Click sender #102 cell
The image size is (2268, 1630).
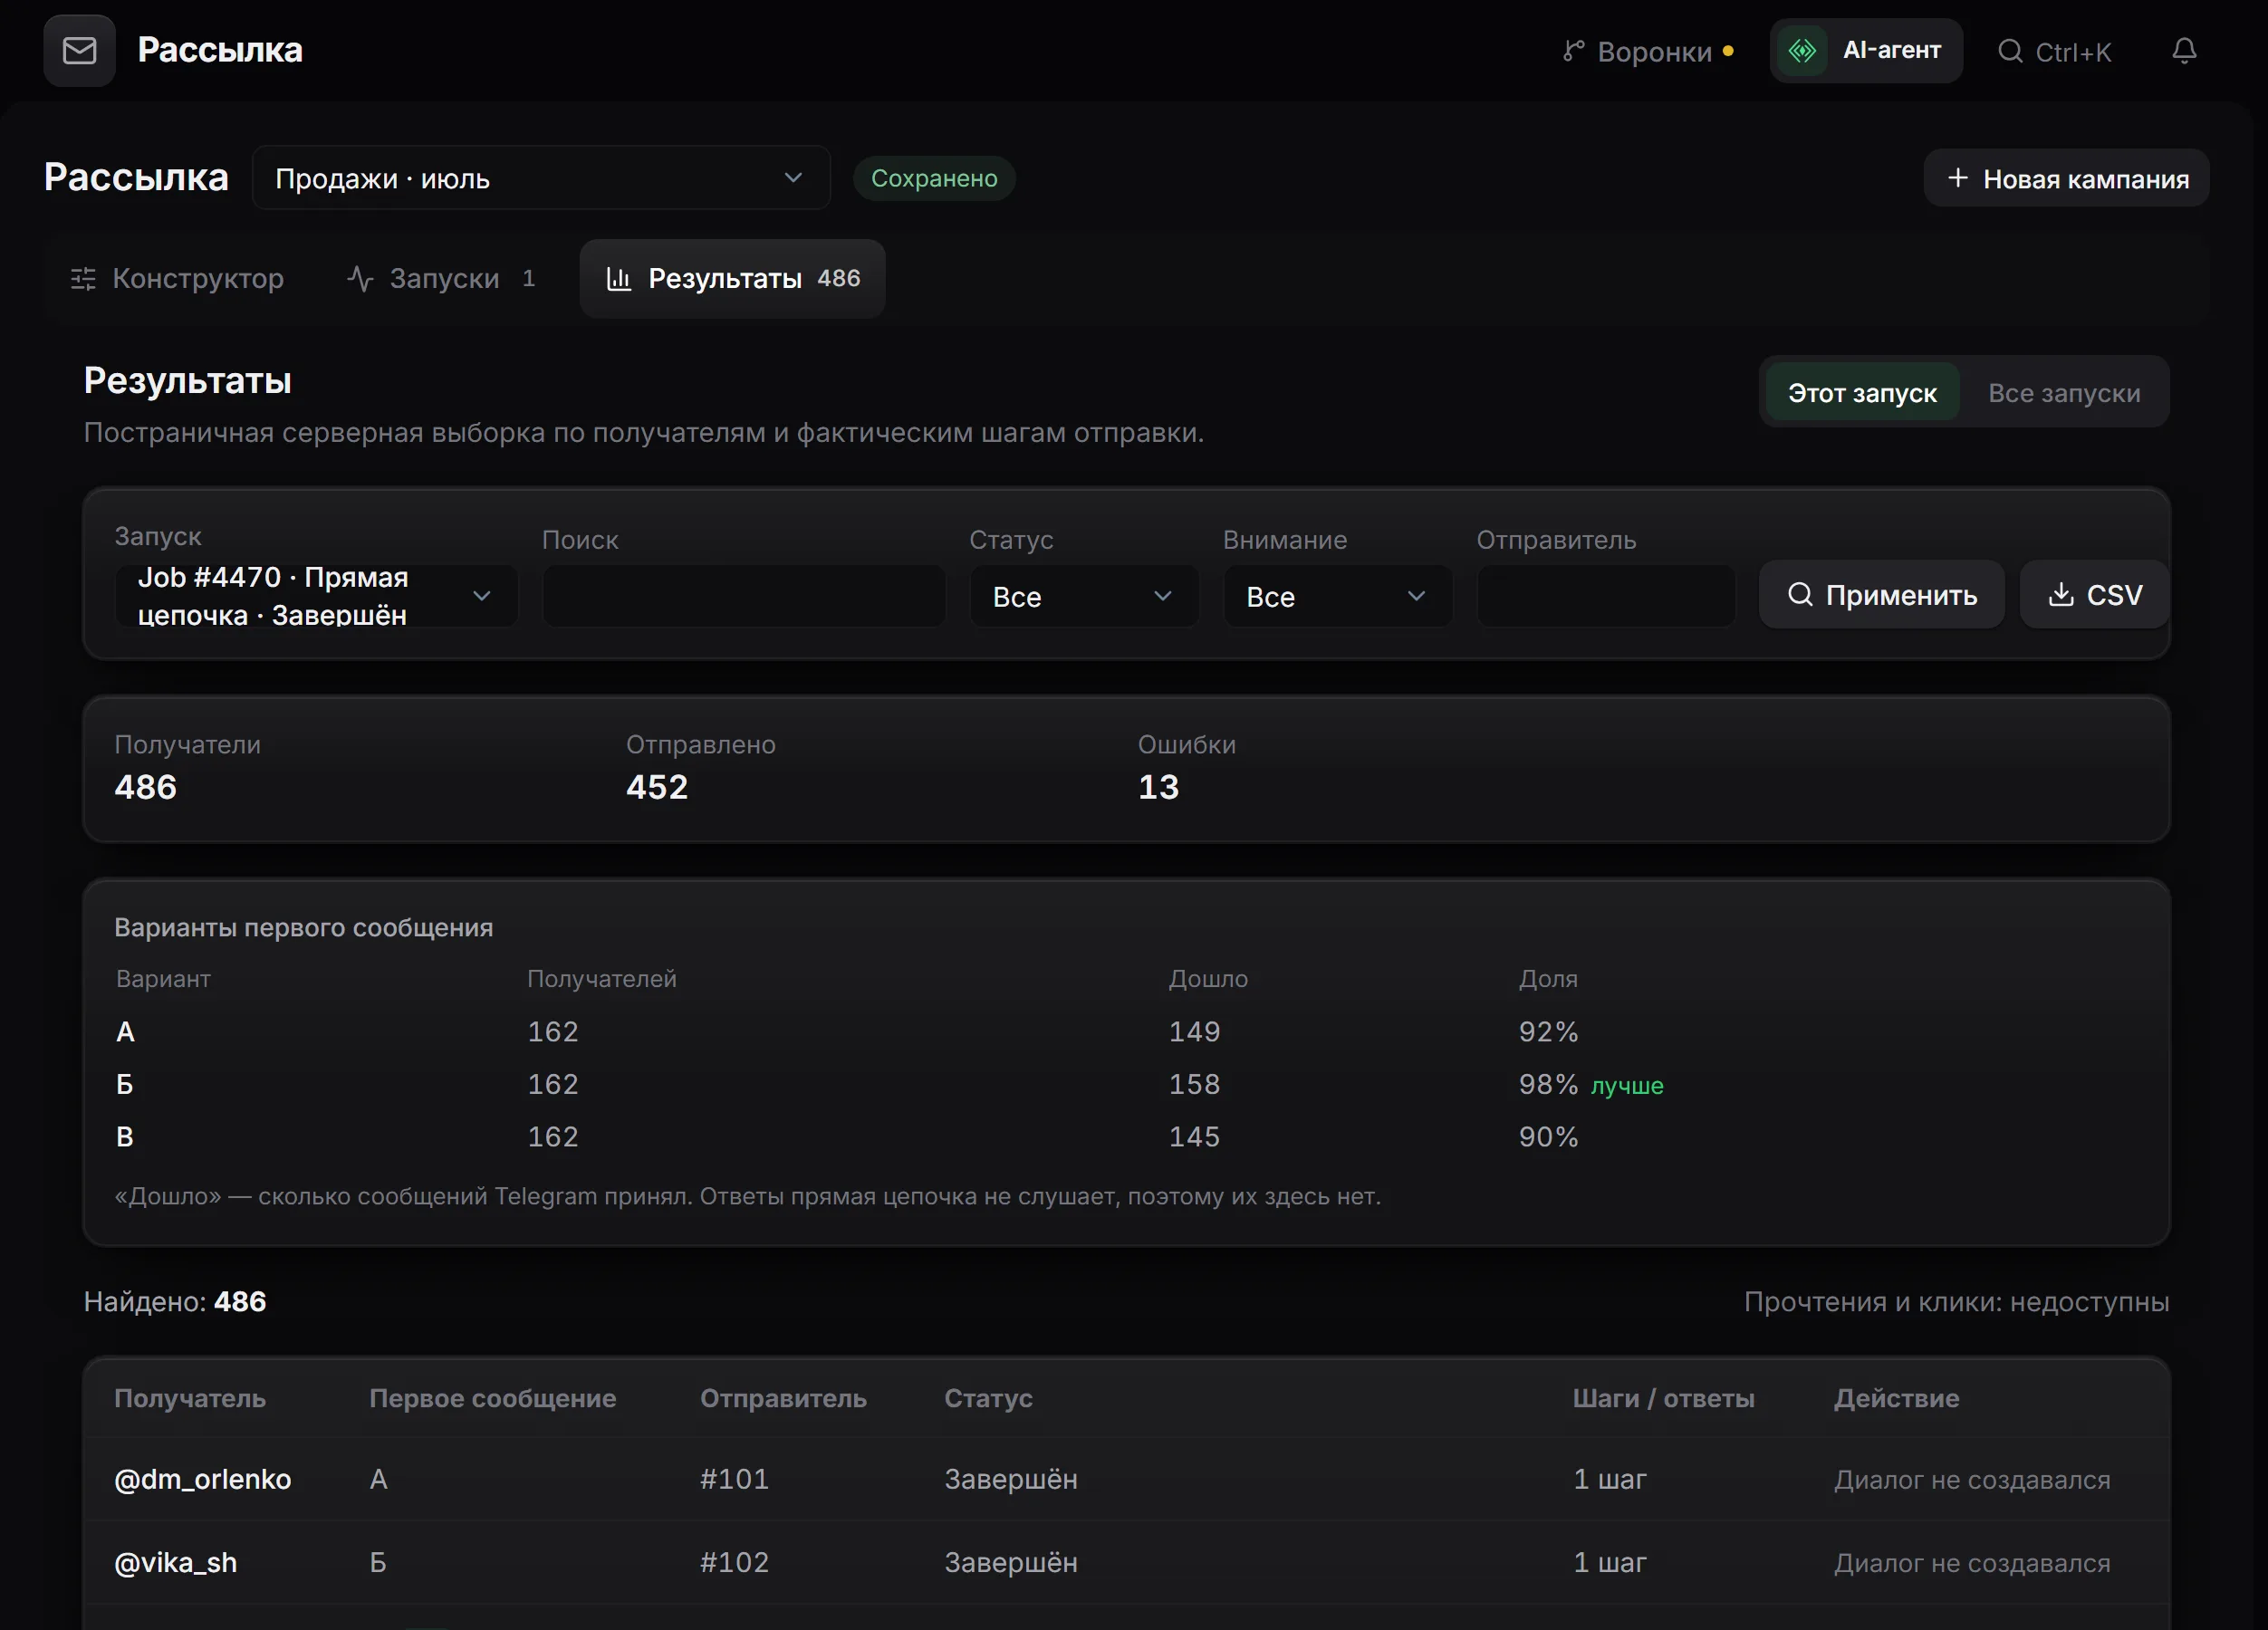(734, 1562)
